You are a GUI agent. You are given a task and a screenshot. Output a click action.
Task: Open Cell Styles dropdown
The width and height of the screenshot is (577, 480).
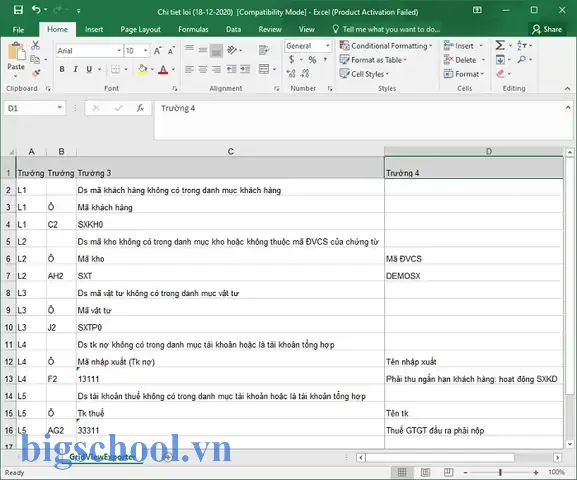[364, 74]
